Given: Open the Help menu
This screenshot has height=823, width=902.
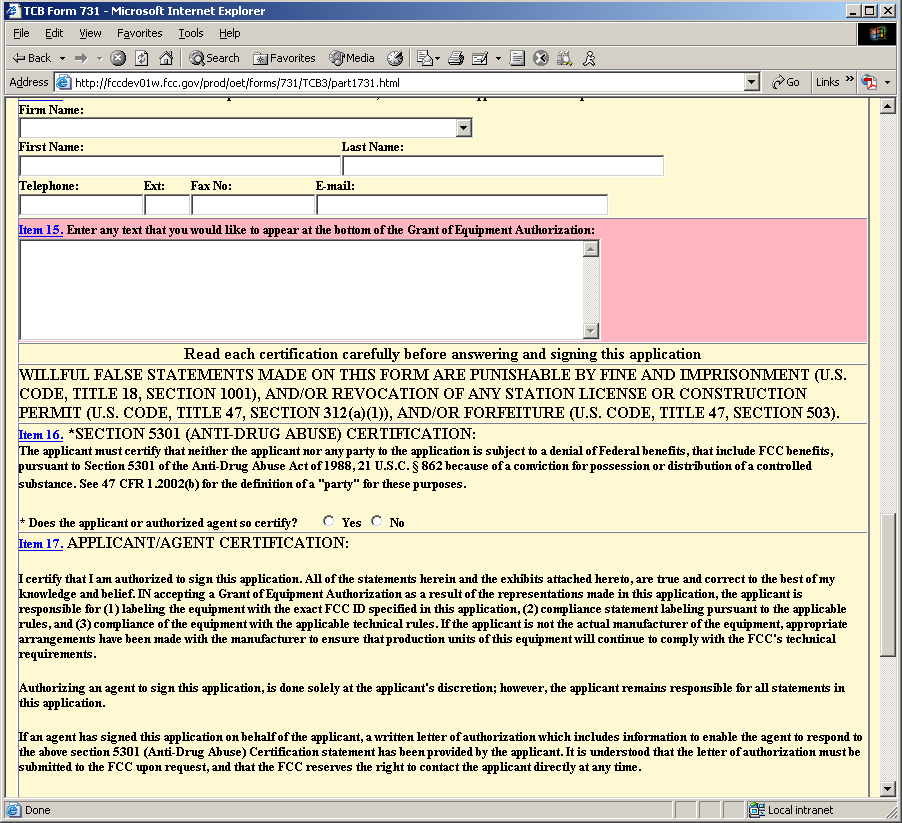Looking at the screenshot, I should coord(230,33).
